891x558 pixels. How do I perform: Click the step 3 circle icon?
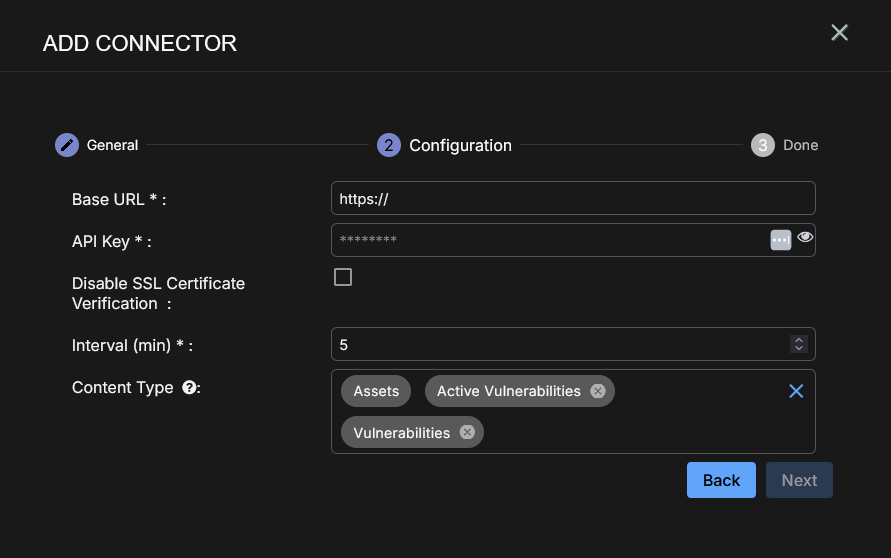763,145
